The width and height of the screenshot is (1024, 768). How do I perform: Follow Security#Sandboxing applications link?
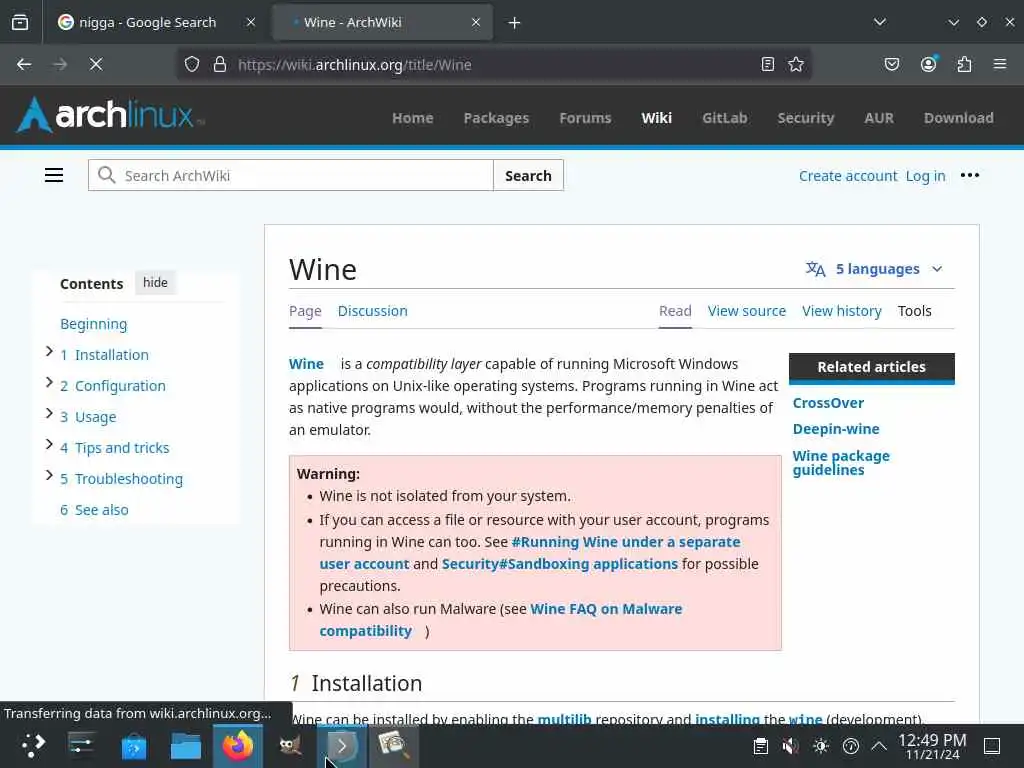tap(560, 564)
